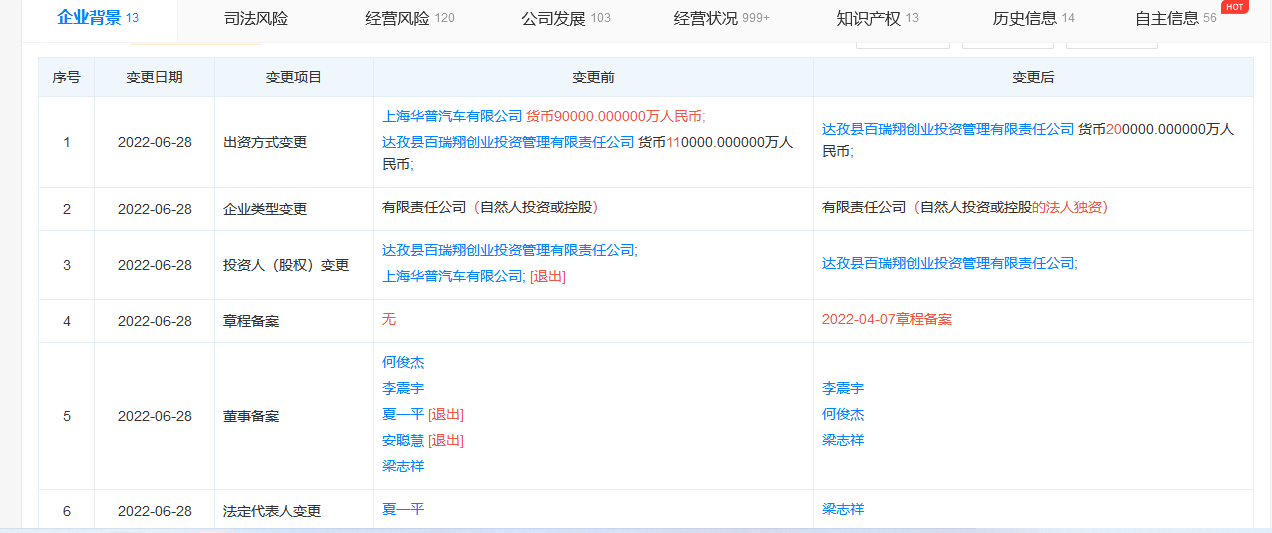Click the red 无 in the 章程备案 row
Screen dimensions: 1272x533
click(389, 319)
